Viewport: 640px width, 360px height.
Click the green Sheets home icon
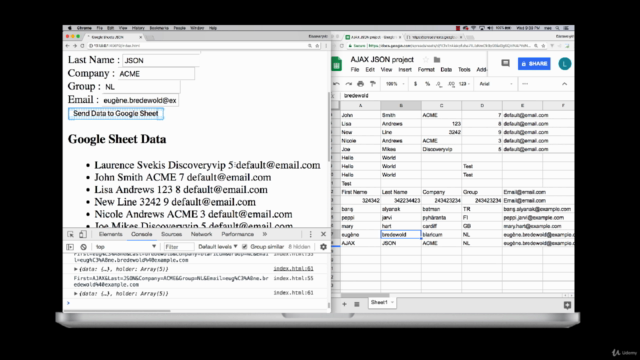tap(336, 64)
